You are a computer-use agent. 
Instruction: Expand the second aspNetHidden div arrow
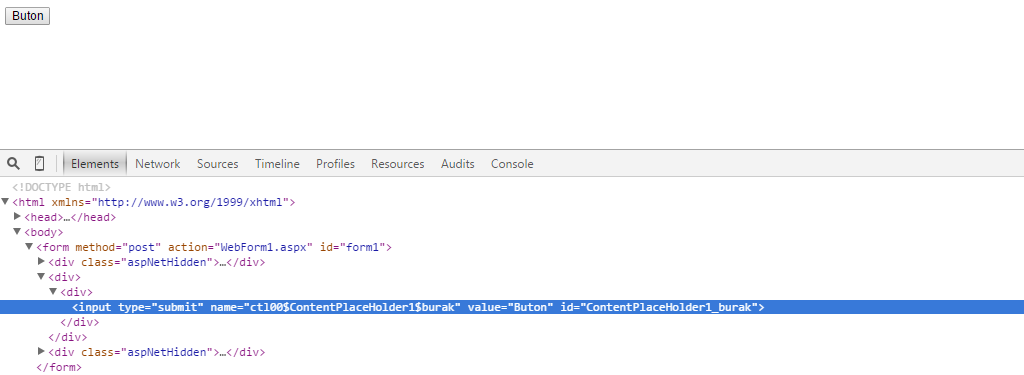click(x=41, y=351)
